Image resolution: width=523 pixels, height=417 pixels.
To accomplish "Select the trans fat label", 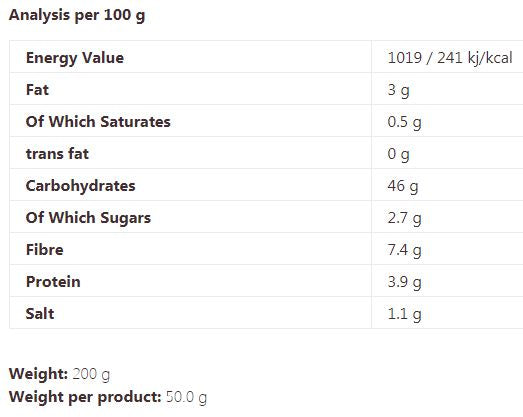I will click(x=57, y=154).
